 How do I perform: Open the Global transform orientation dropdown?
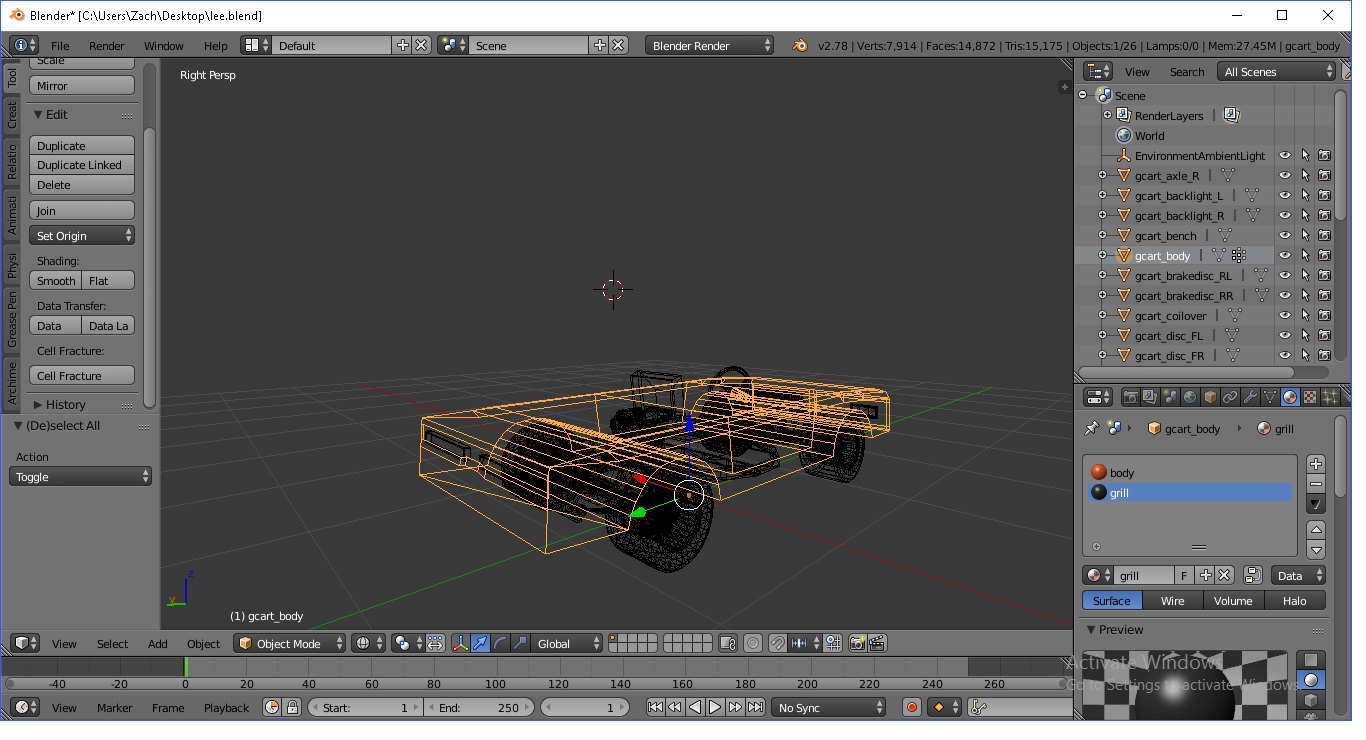567,643
